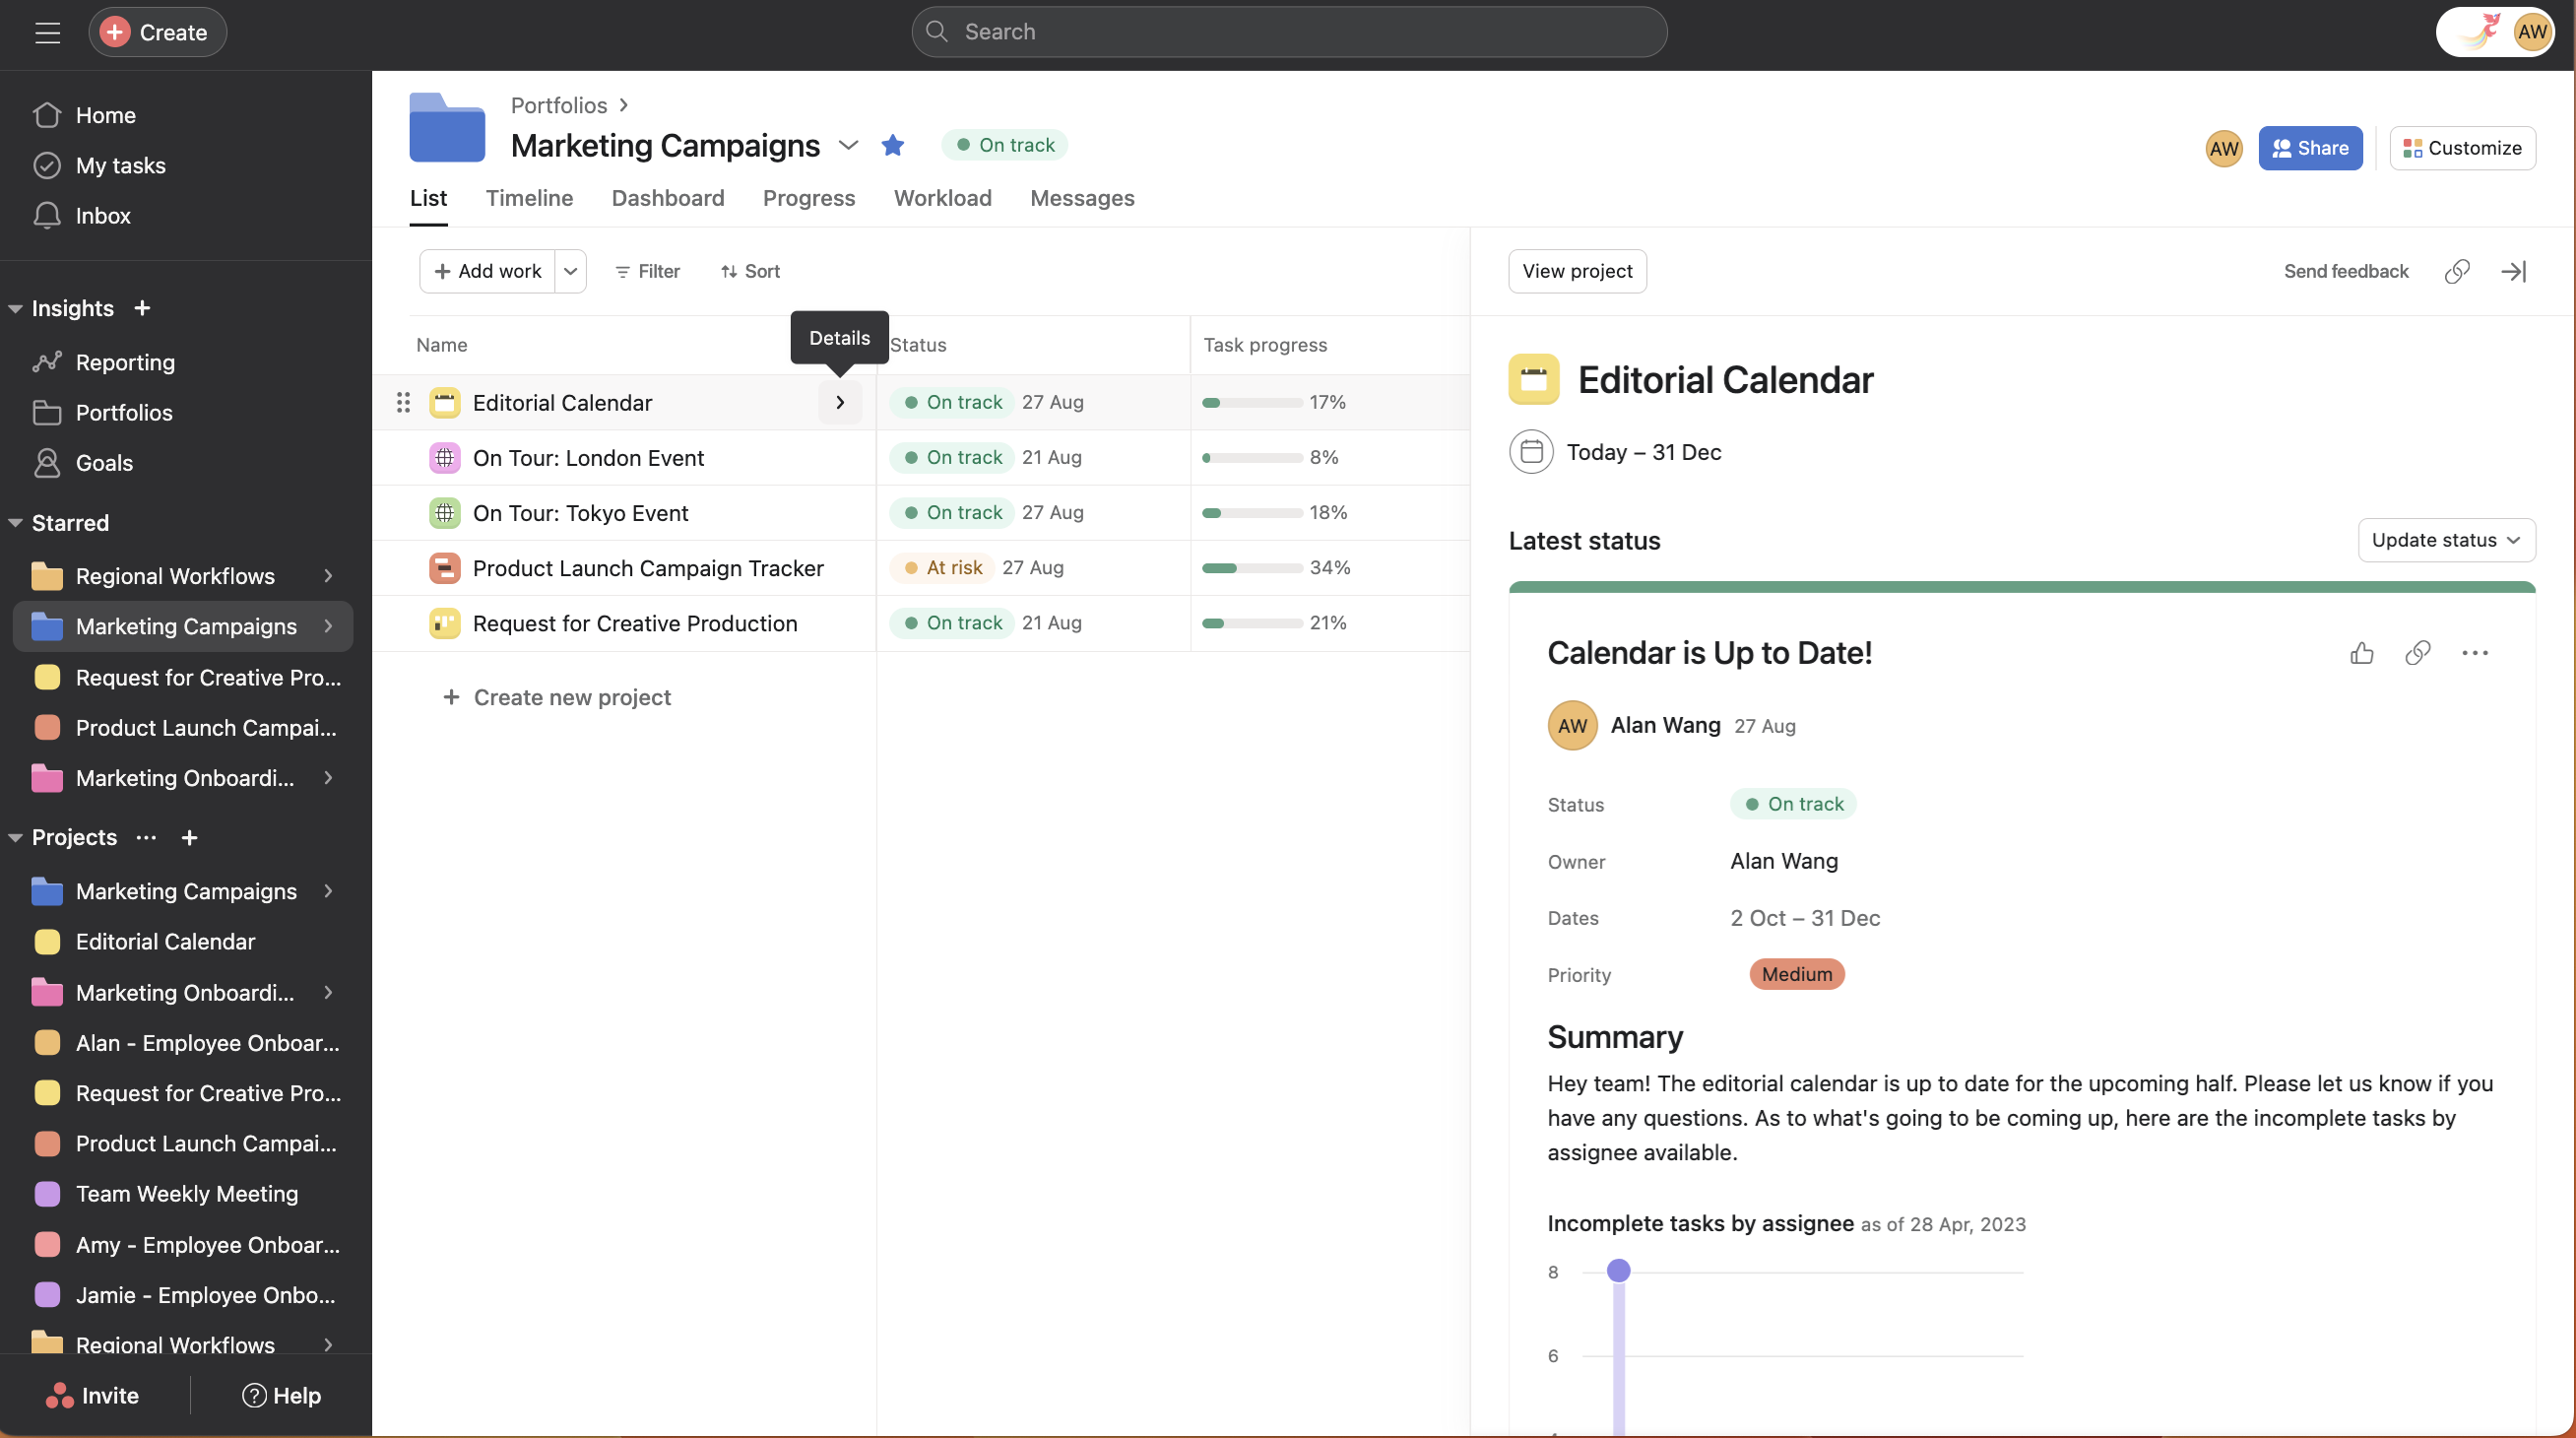2576x1438 pixels.
Task: Open the status update more options menu
Action: 2474,653
